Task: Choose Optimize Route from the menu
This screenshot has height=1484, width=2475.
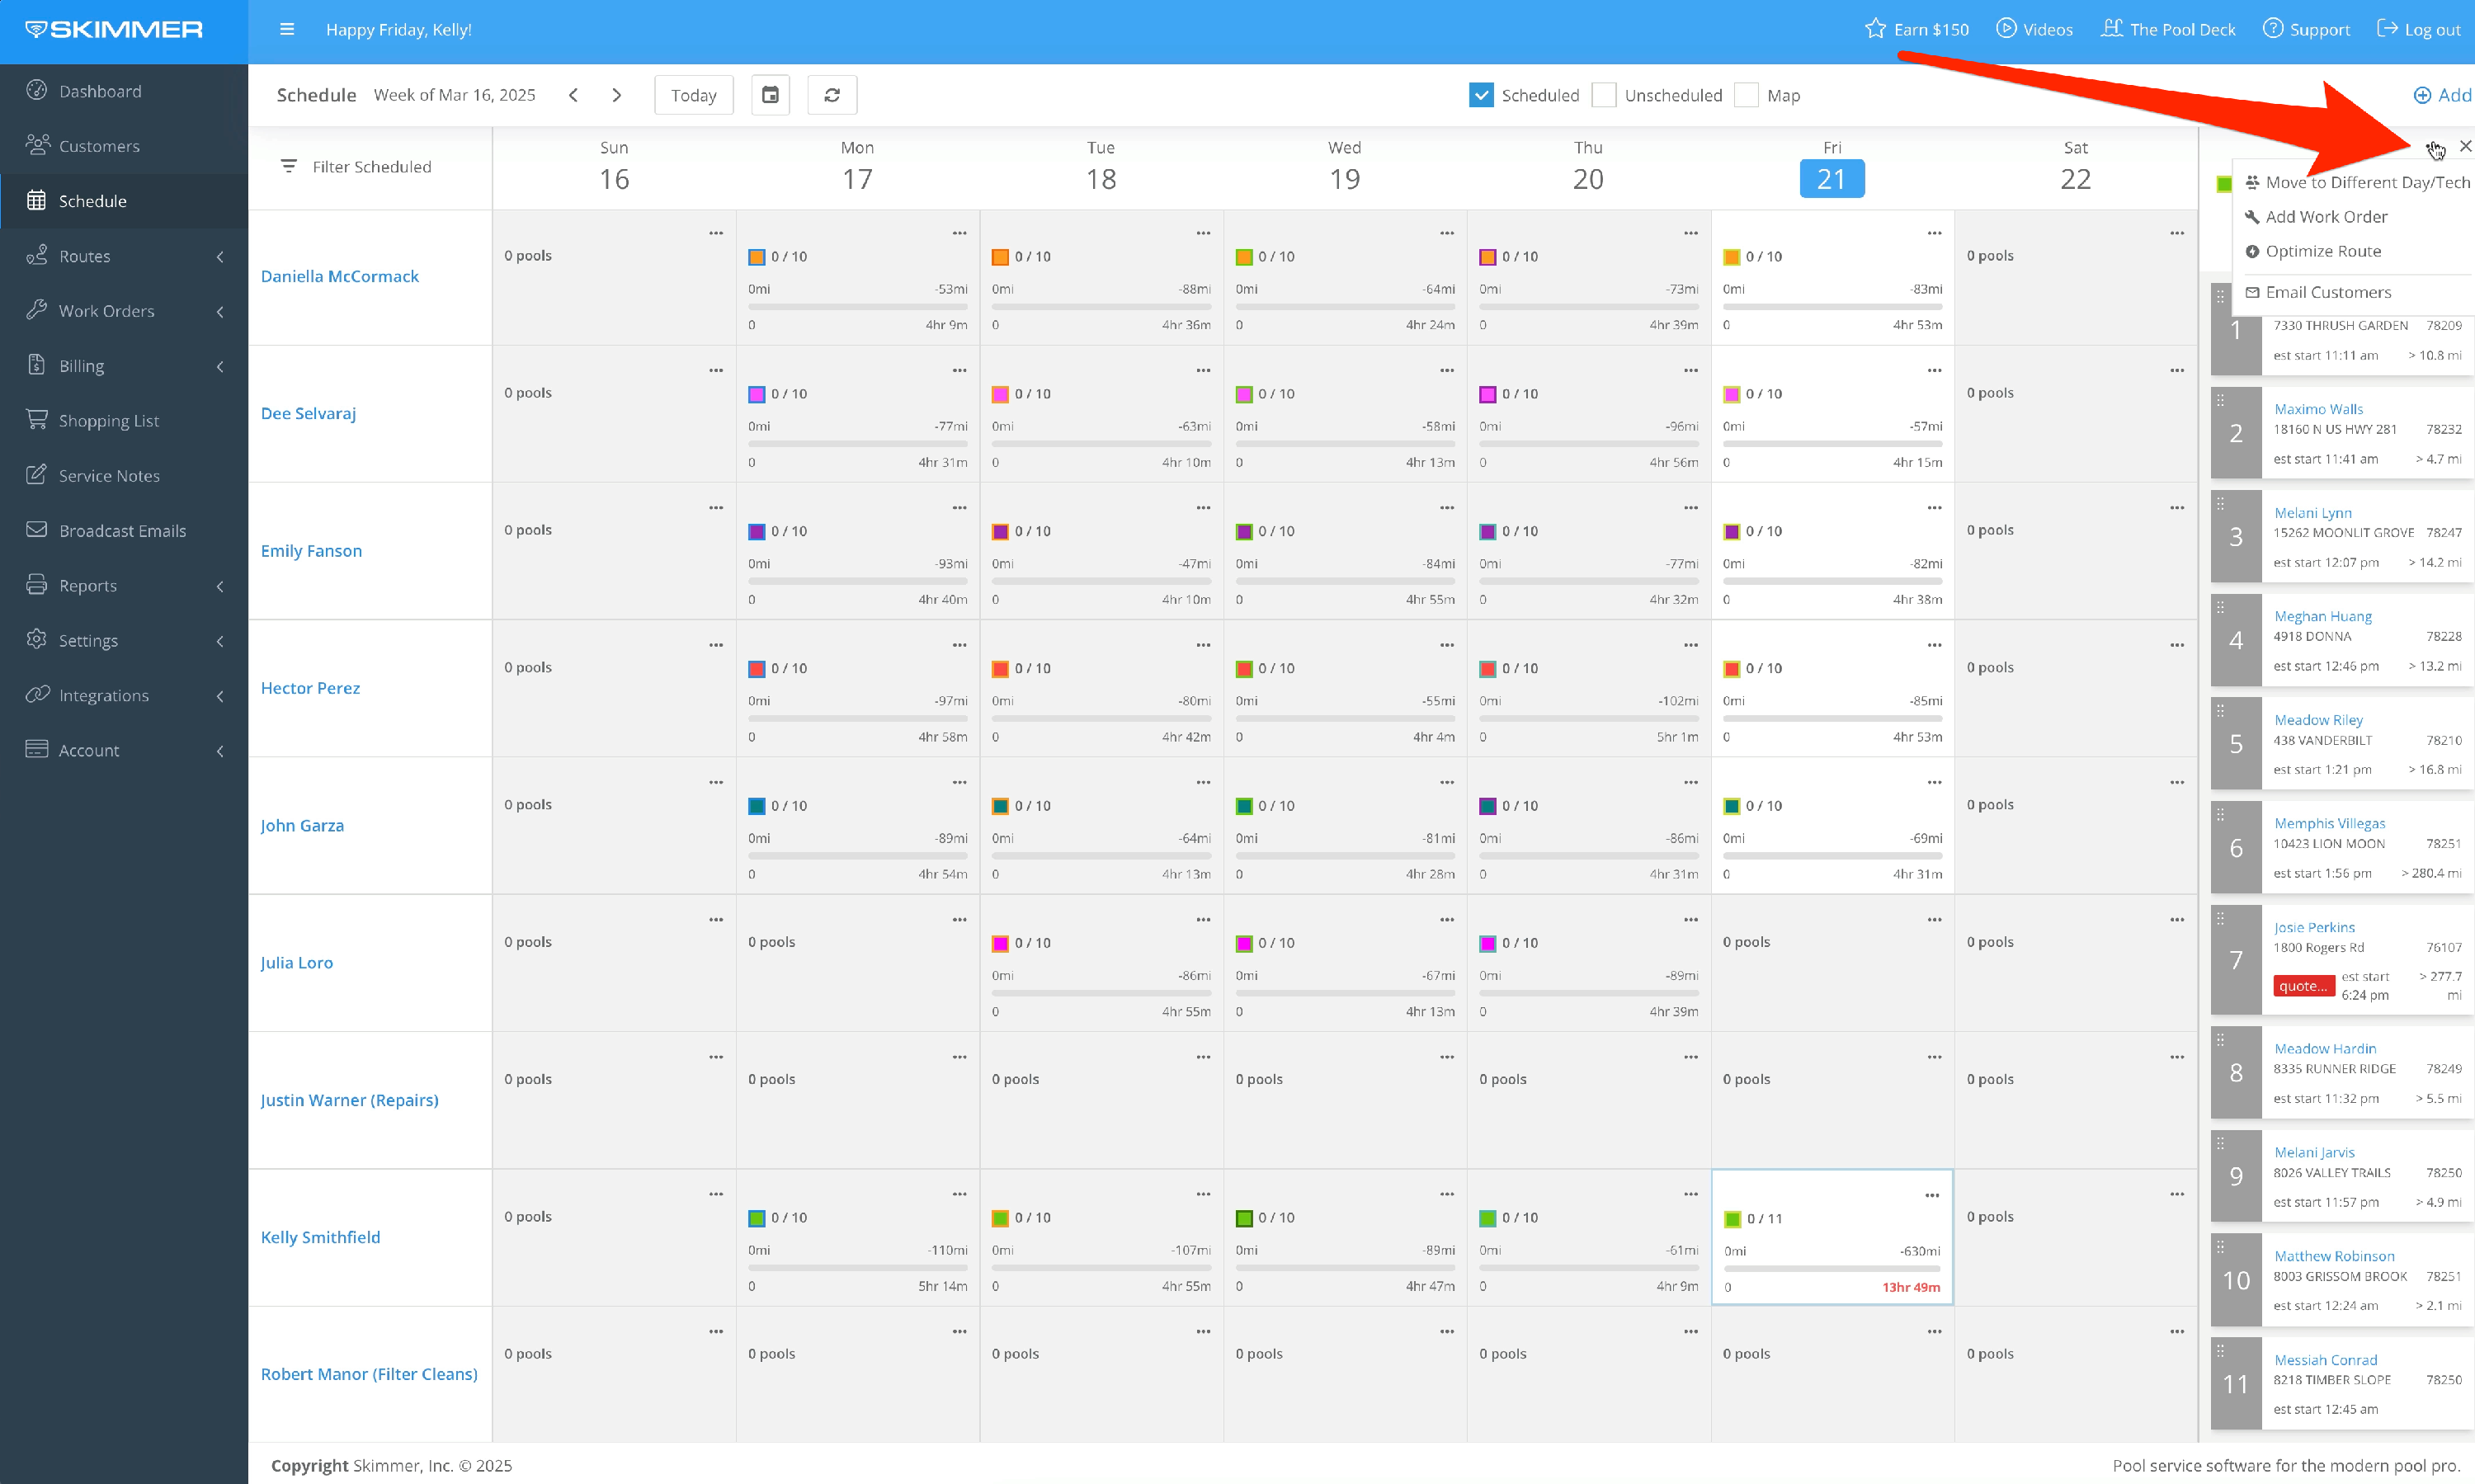Action: click(x=2322, y=251)
